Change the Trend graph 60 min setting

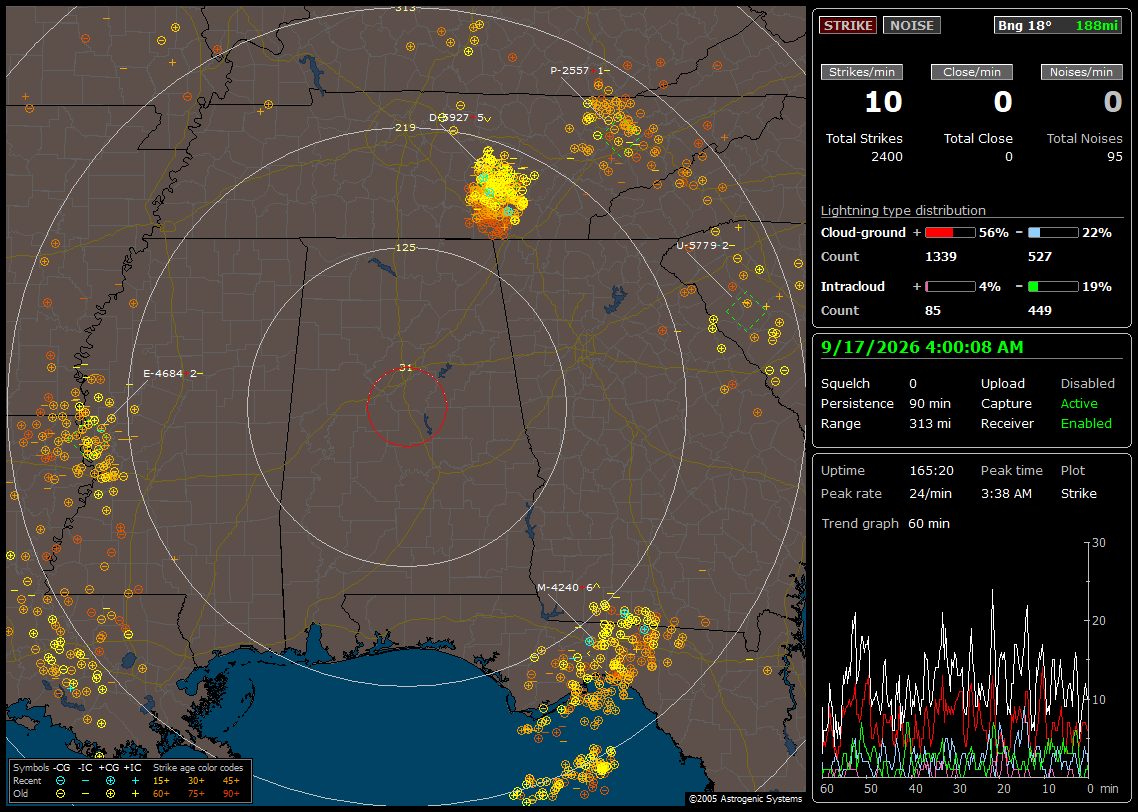(929, 523)
